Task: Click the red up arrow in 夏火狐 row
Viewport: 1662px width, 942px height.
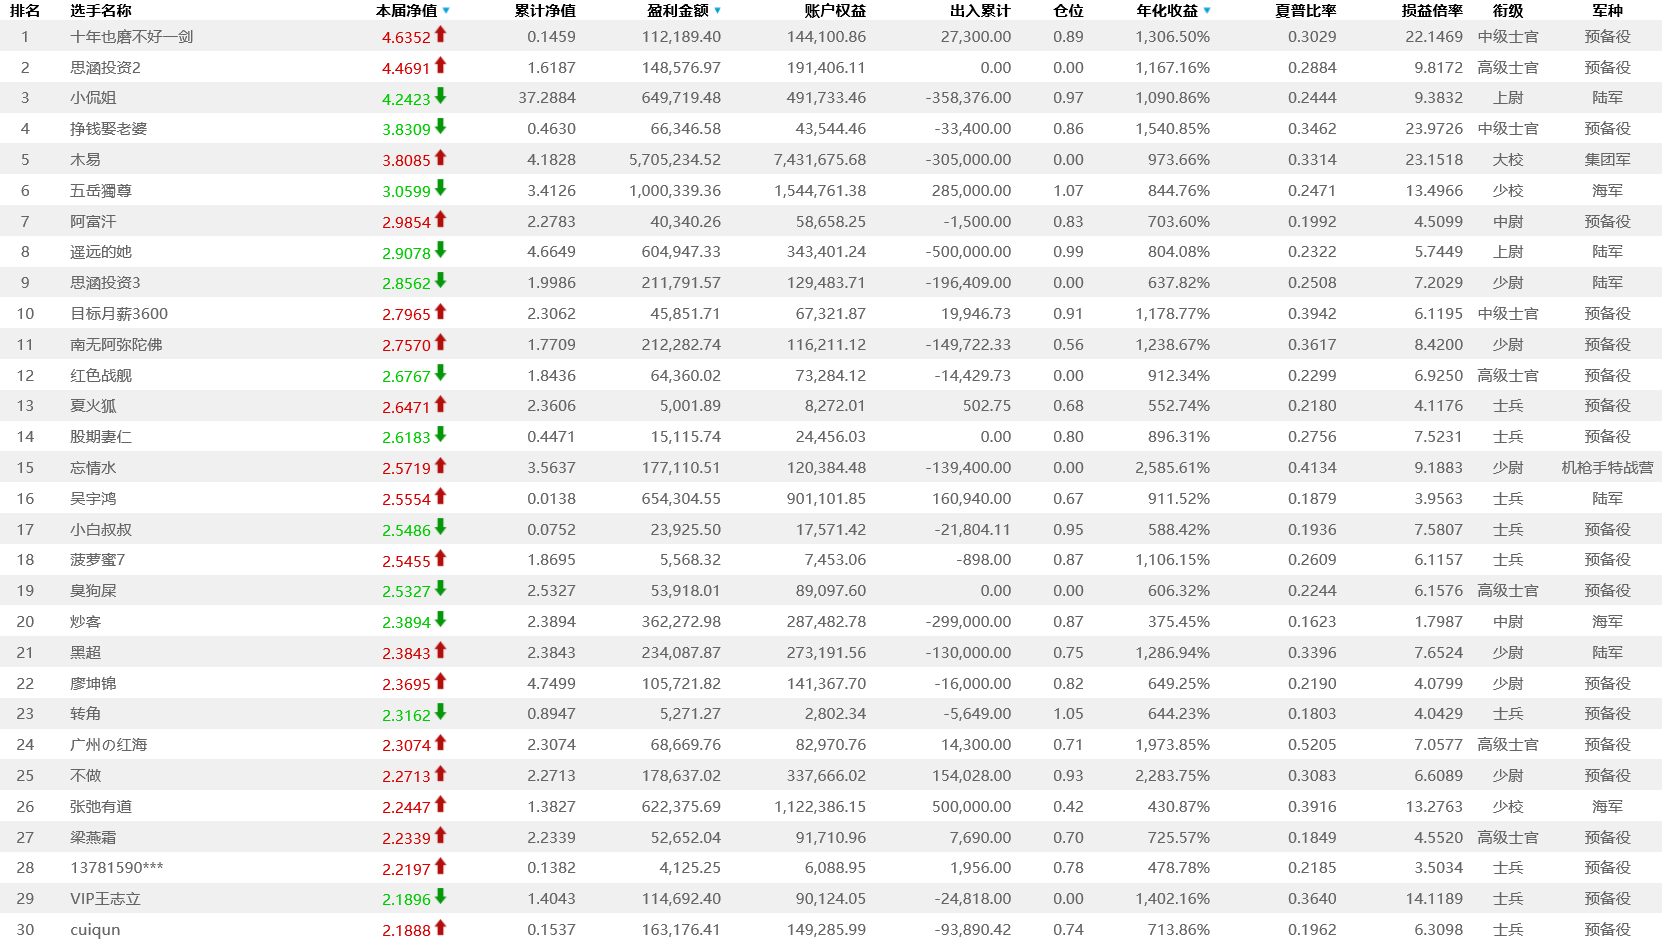Action: [x=440, y=404]
